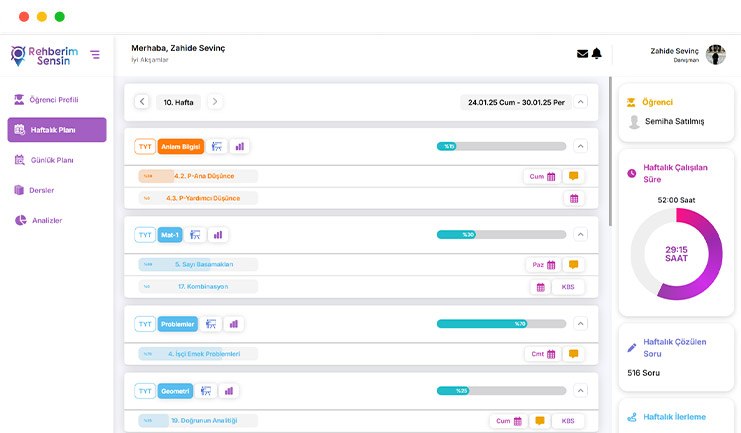Open comment icon for 4.2. P-Ana Düşünce

(574, 176)
